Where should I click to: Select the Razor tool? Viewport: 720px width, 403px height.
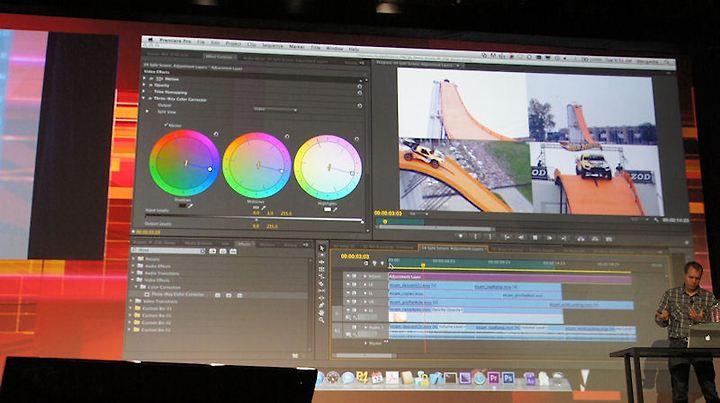pyautogui.click(x=321, y=284)
